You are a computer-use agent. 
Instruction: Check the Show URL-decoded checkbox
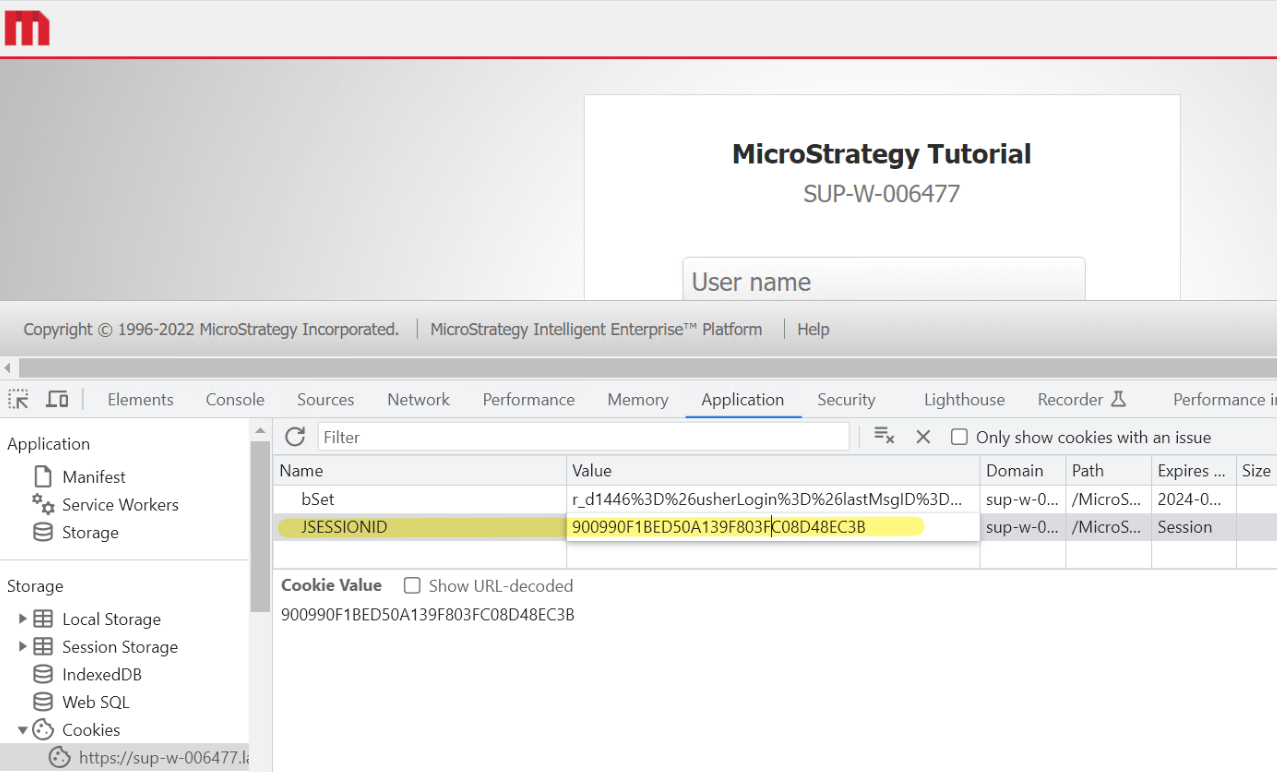[412, 586]
